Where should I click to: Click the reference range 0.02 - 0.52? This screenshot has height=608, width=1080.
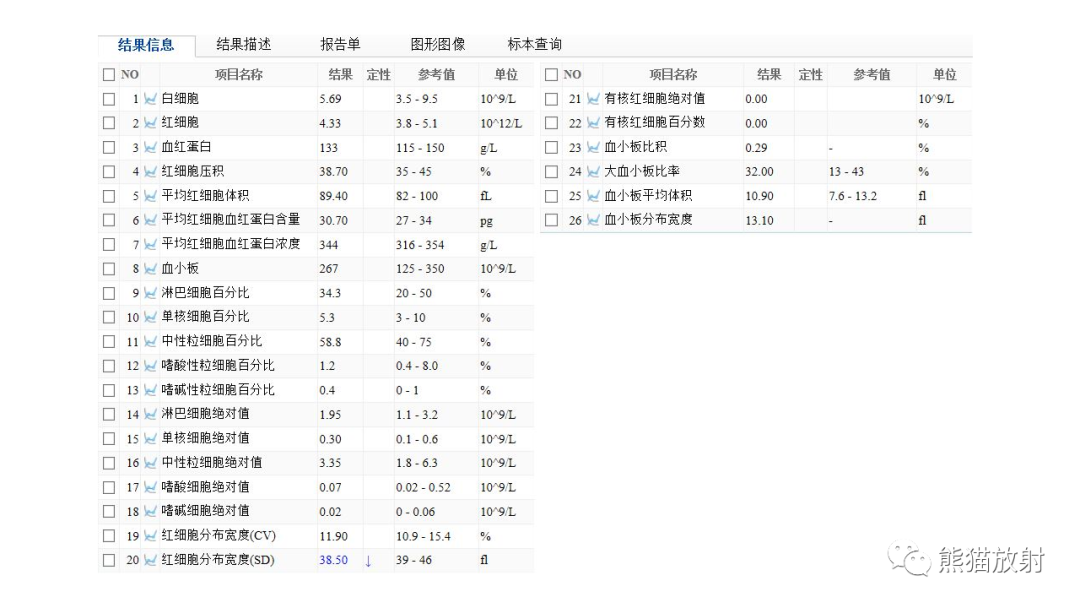pyautogui.click(x=423, y=488)
